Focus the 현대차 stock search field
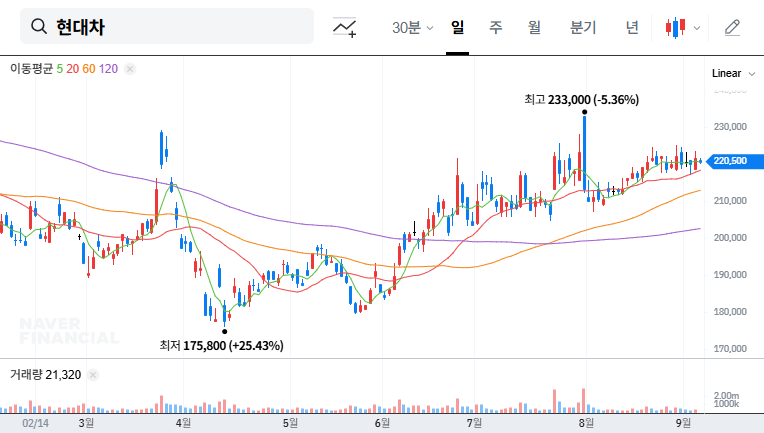This screenshot has height=433, width=764. coord(167,26)
